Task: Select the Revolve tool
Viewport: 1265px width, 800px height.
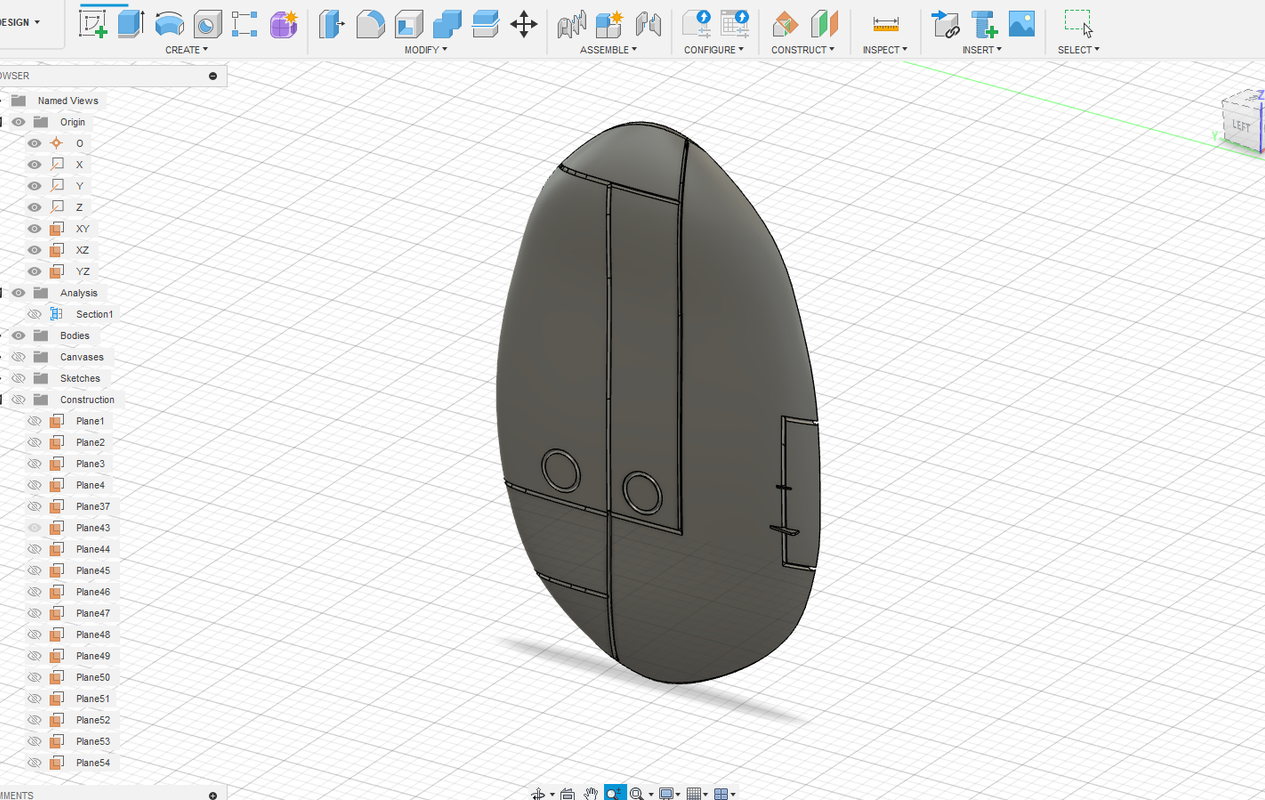Action: [x=169, y=24]
